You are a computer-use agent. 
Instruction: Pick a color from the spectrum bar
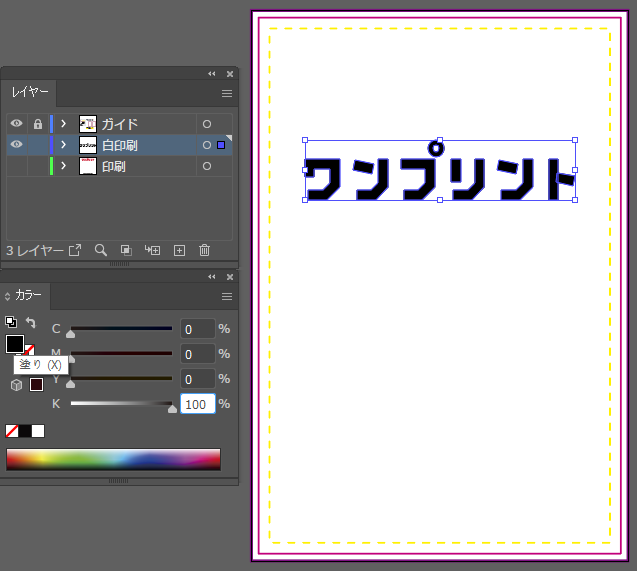(113, 459)
